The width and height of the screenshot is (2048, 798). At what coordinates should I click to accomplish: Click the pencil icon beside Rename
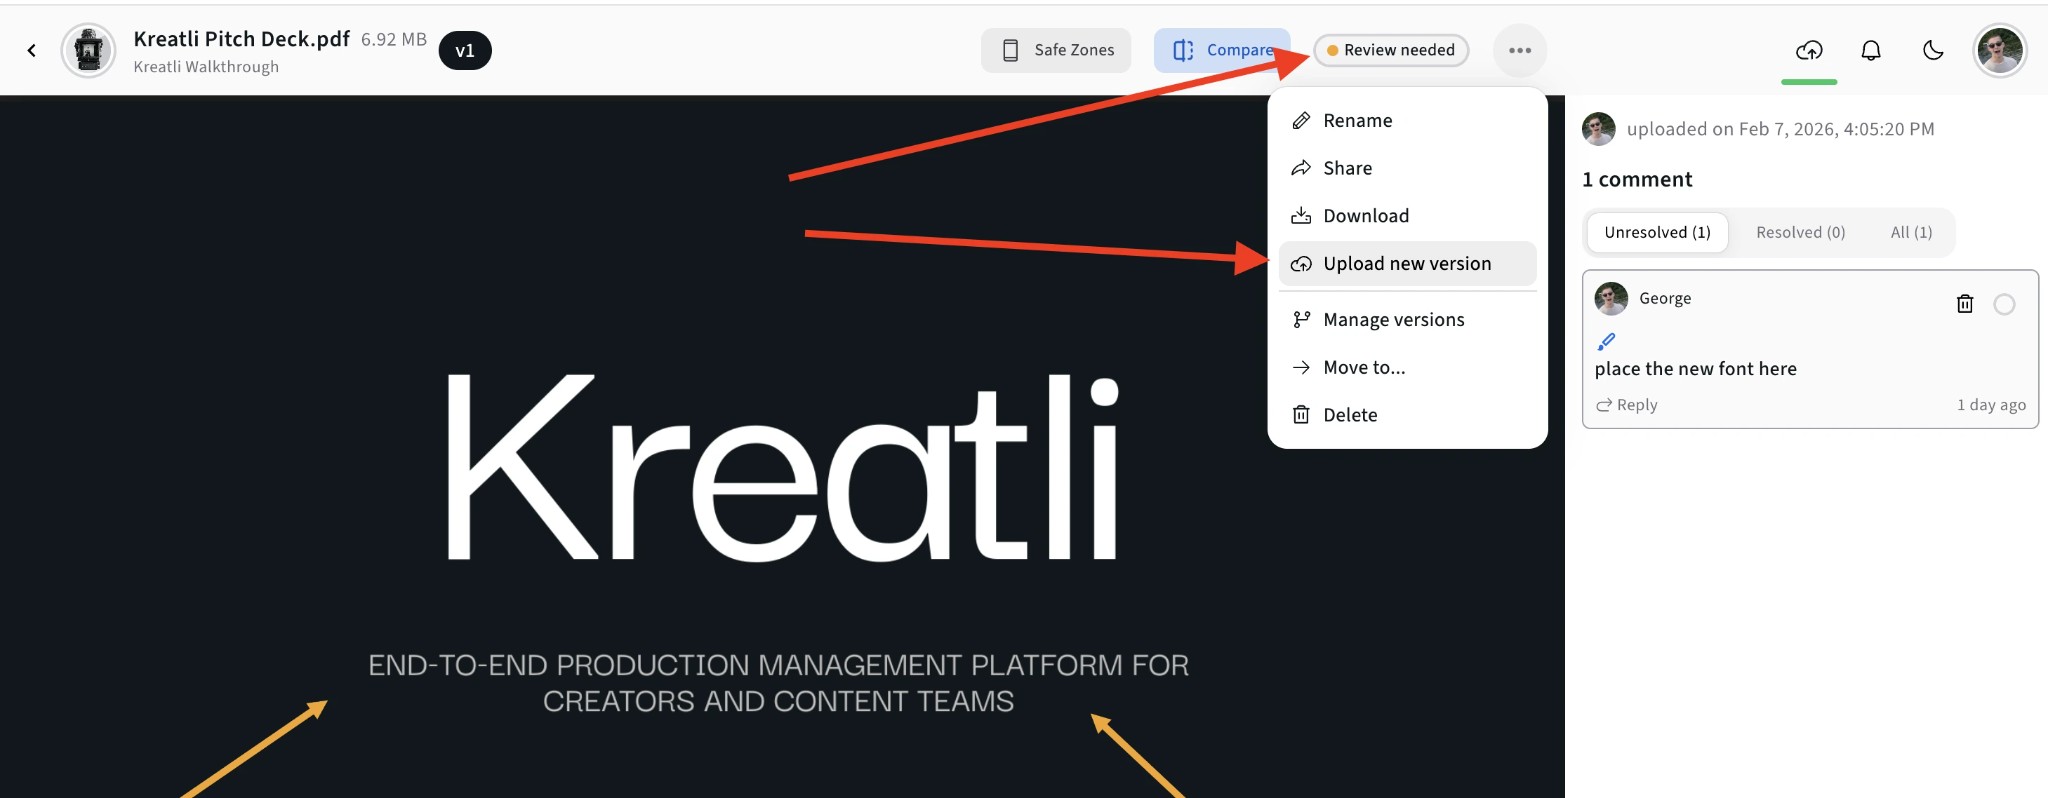[x=1301, y=121]
